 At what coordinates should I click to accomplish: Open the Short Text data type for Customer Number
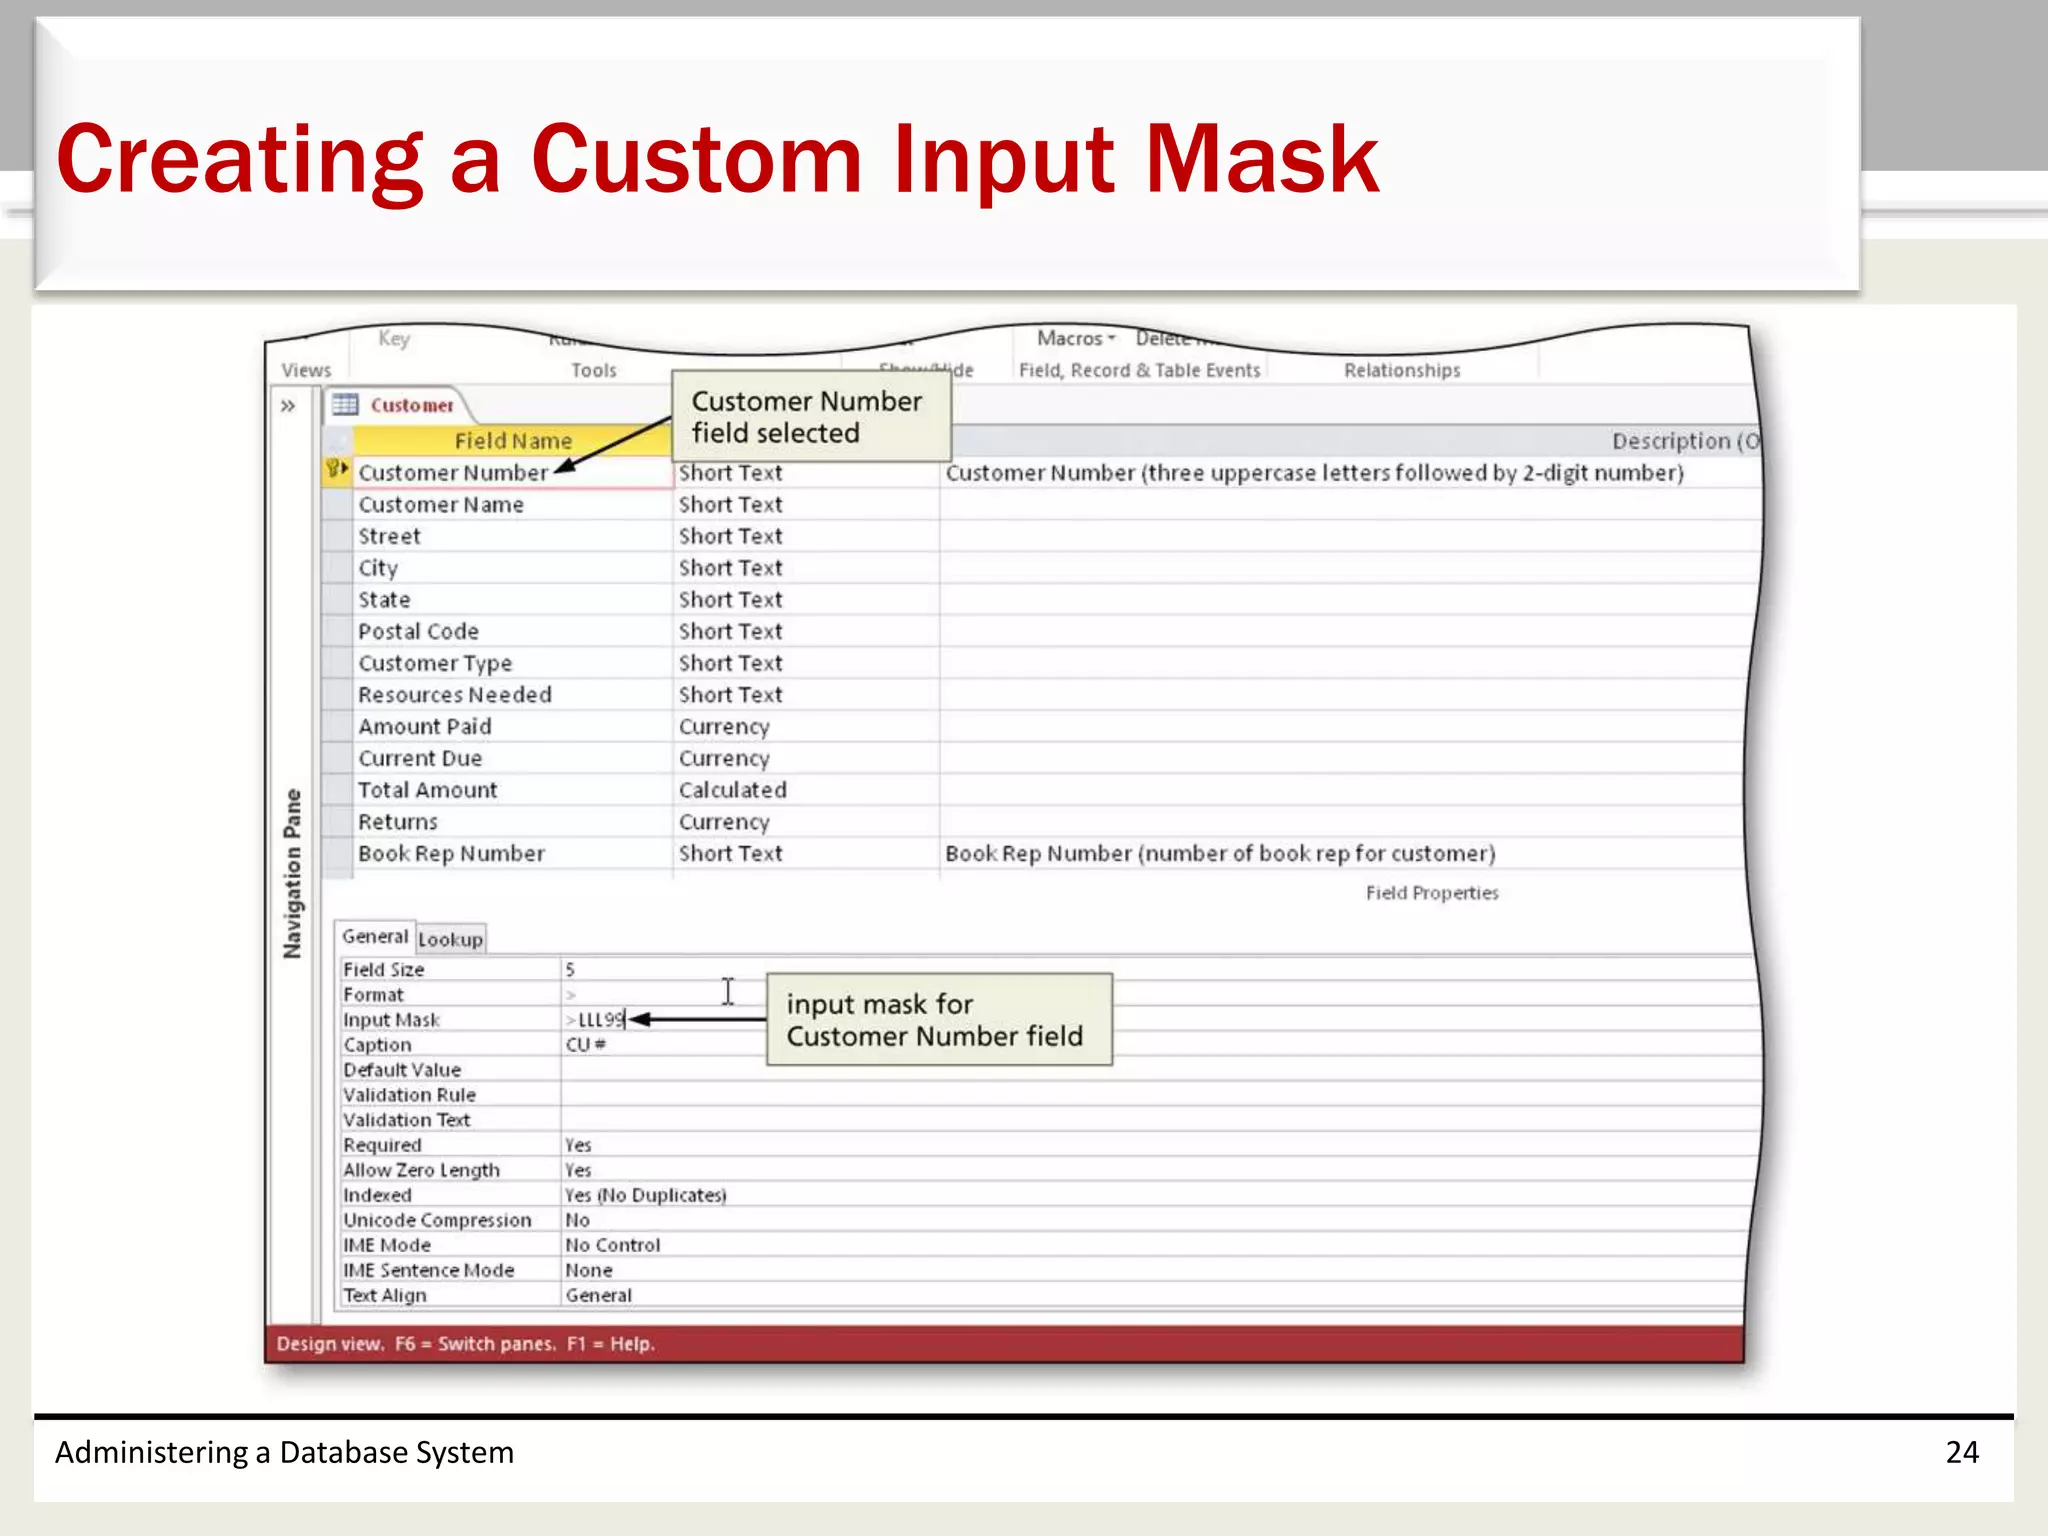point(806,473)
